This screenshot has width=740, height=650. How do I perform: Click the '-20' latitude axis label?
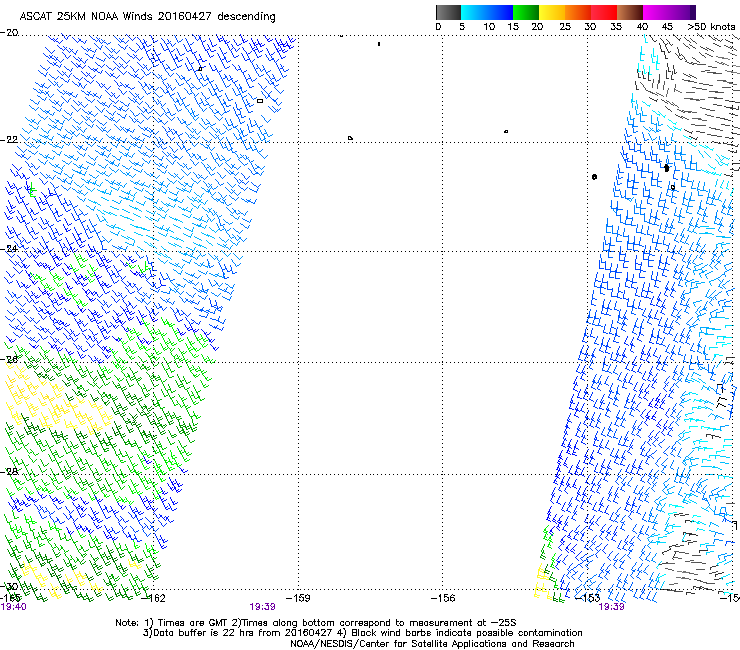click(9, 33)
